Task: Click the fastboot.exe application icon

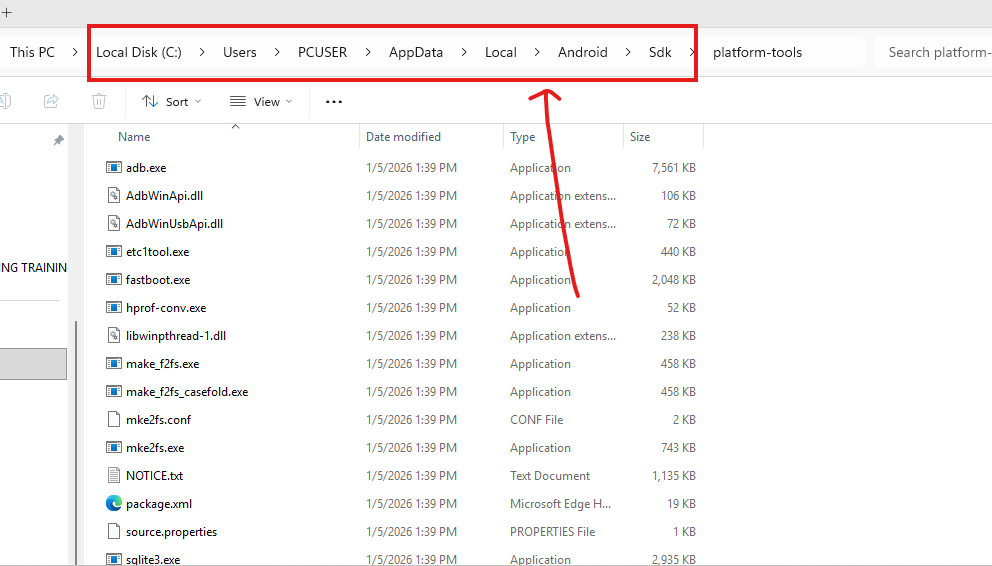Action: [113, 280]
